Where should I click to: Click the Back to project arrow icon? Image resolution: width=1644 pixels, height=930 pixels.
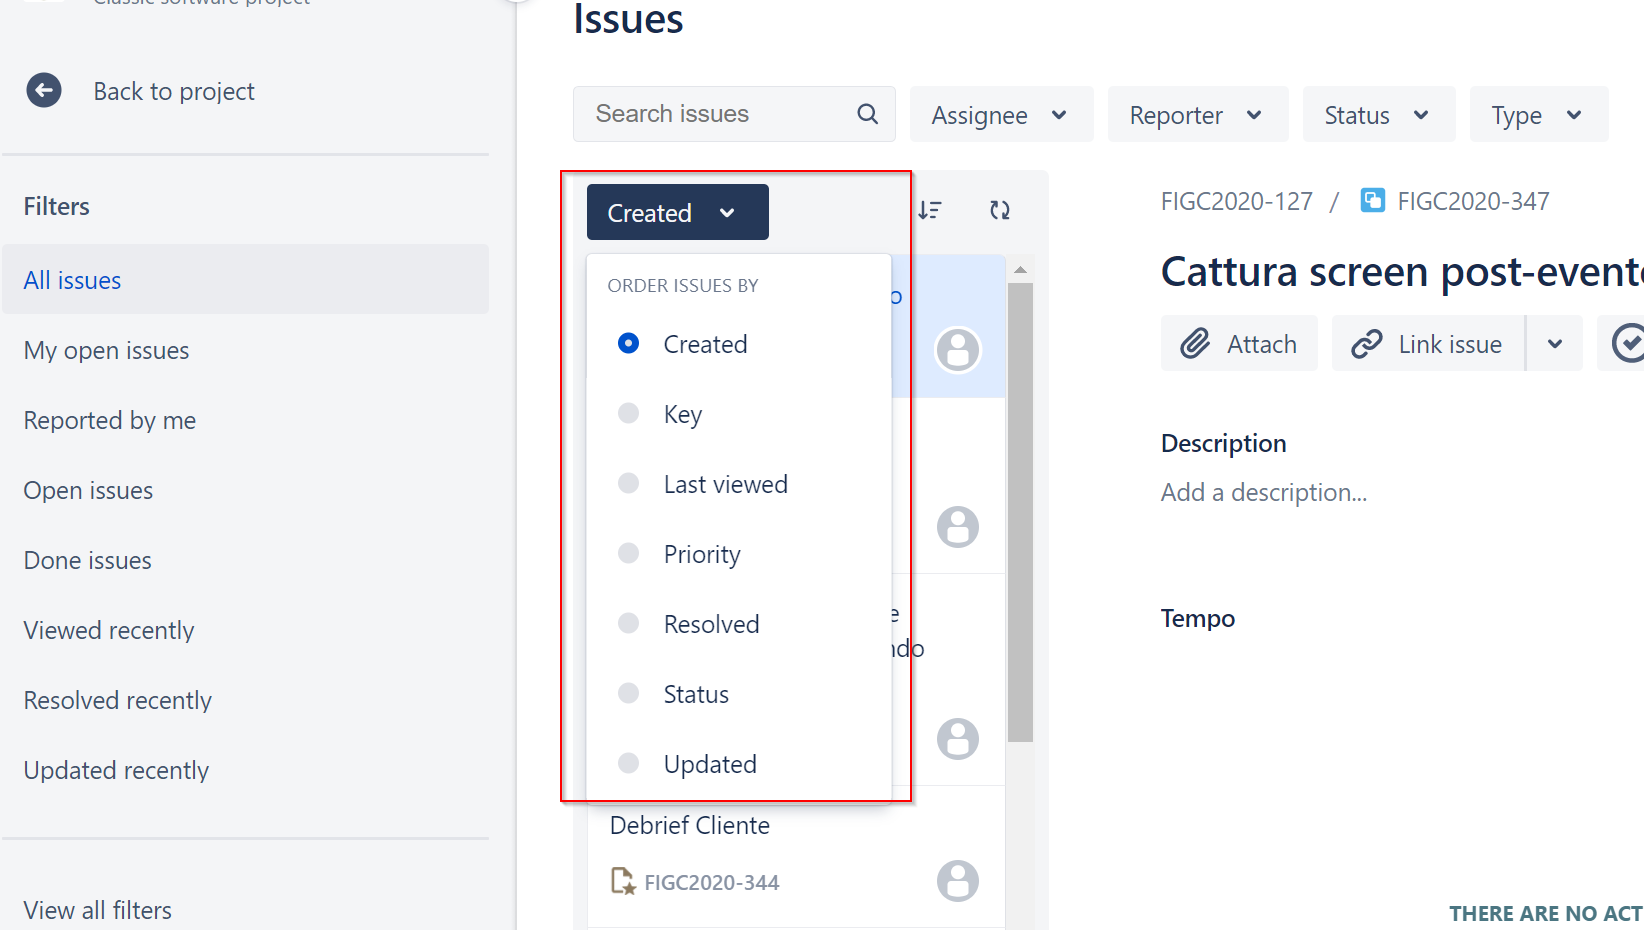click(x=44, y=91)
